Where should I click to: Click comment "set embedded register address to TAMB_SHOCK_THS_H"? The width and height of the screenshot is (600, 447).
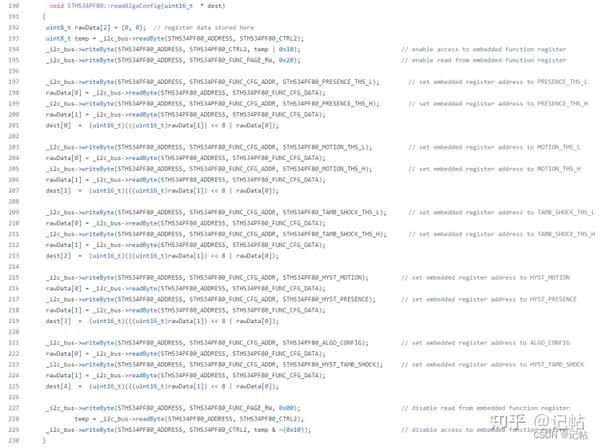pyautogui.click(x=507, y=234)
